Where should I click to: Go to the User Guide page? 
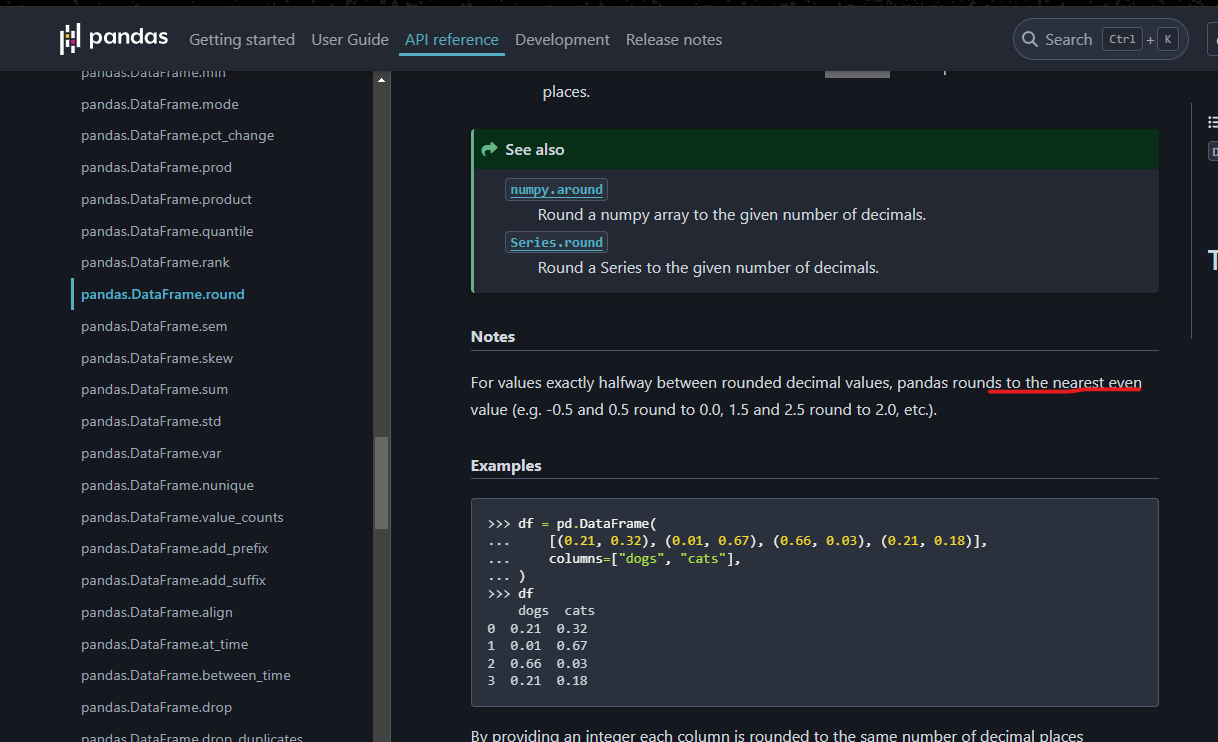click(350, 40)
